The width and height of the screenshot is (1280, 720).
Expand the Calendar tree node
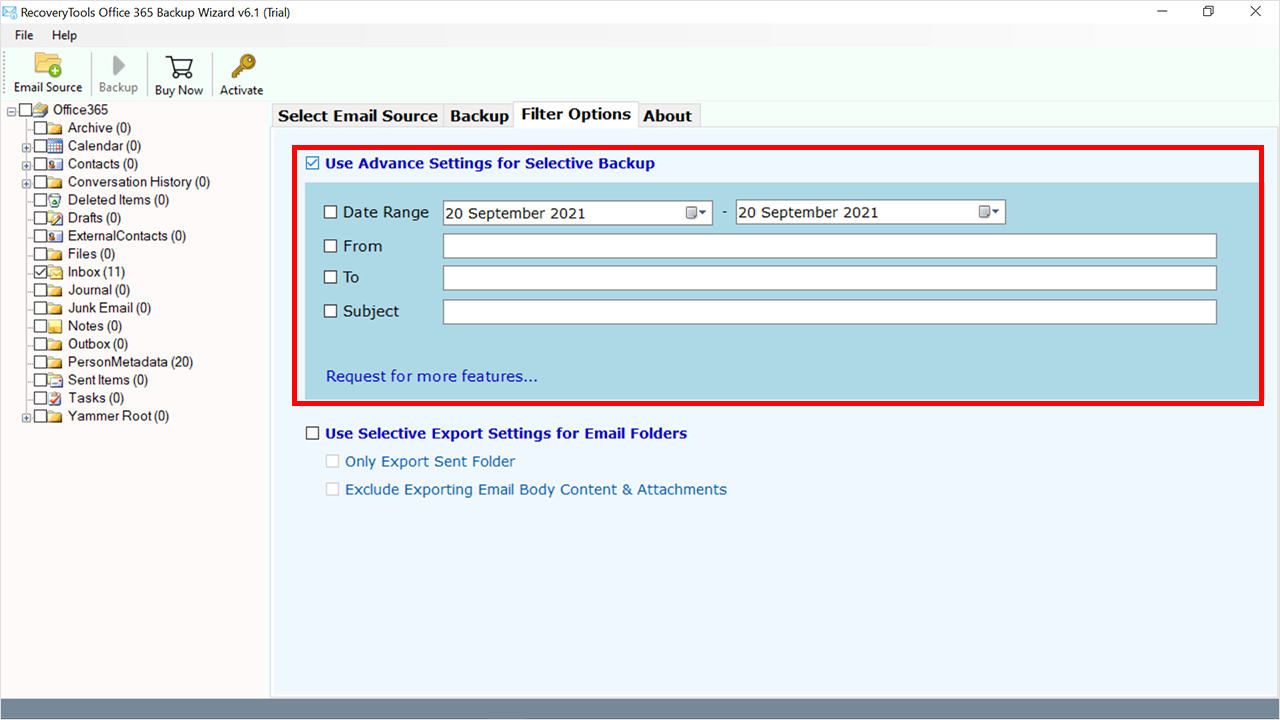26,146
